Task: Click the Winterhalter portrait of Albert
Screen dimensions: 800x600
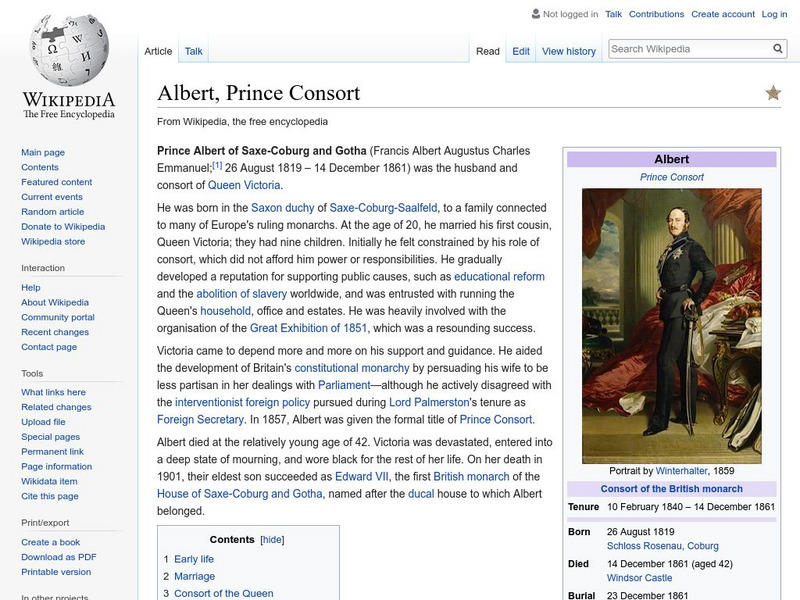Action: coord(671,328)
